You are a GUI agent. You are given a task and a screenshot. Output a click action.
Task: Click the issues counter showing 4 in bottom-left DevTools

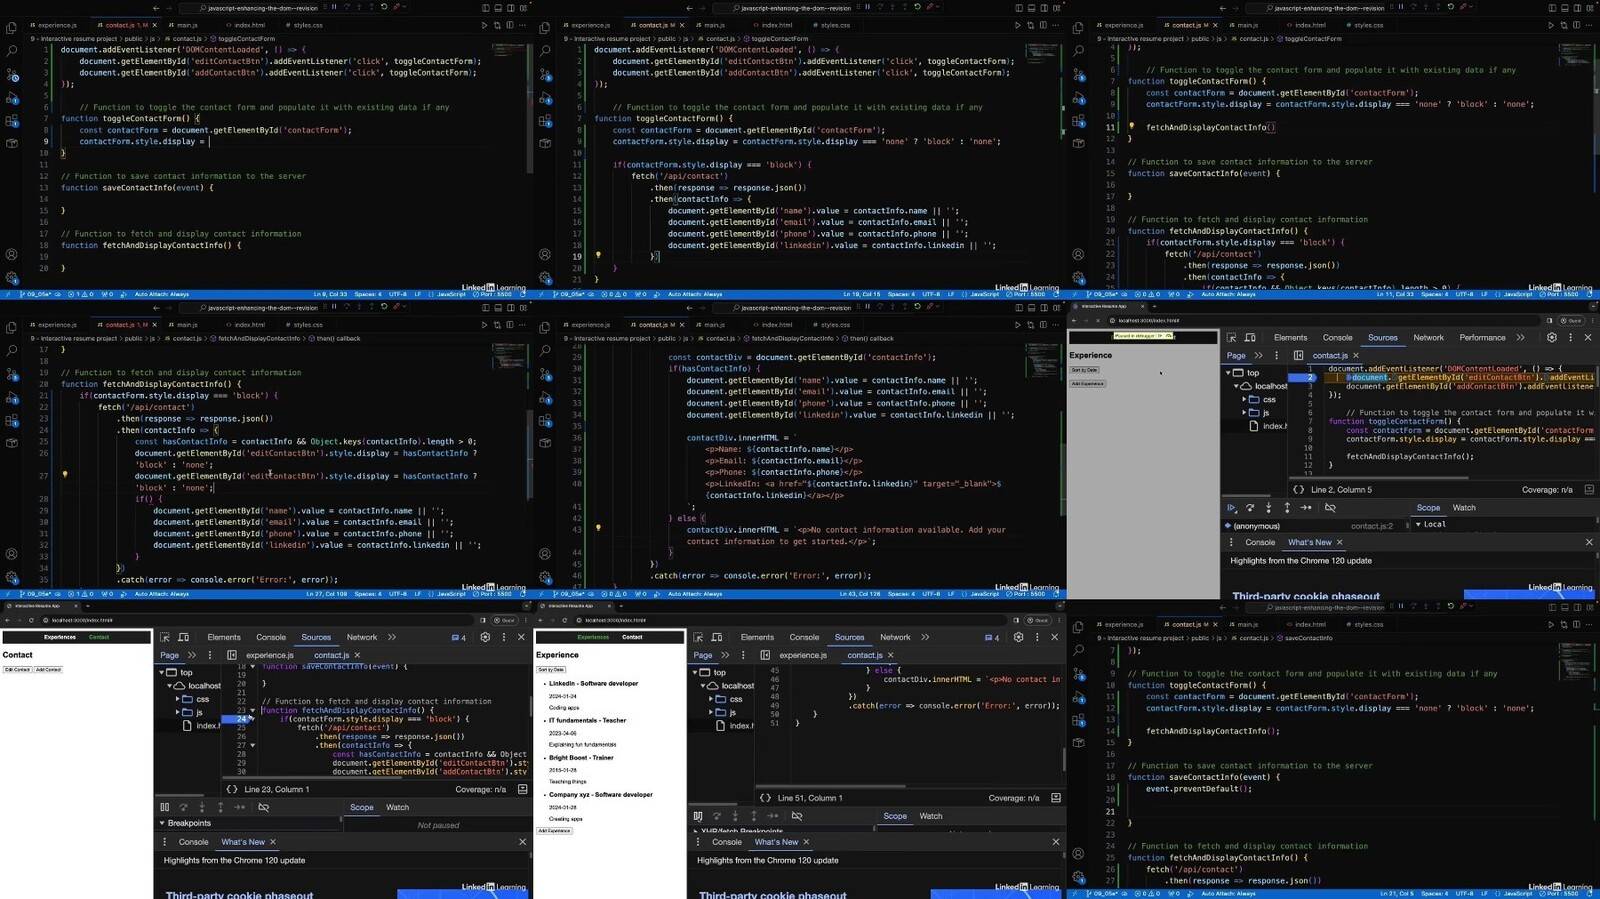[459, 637]
